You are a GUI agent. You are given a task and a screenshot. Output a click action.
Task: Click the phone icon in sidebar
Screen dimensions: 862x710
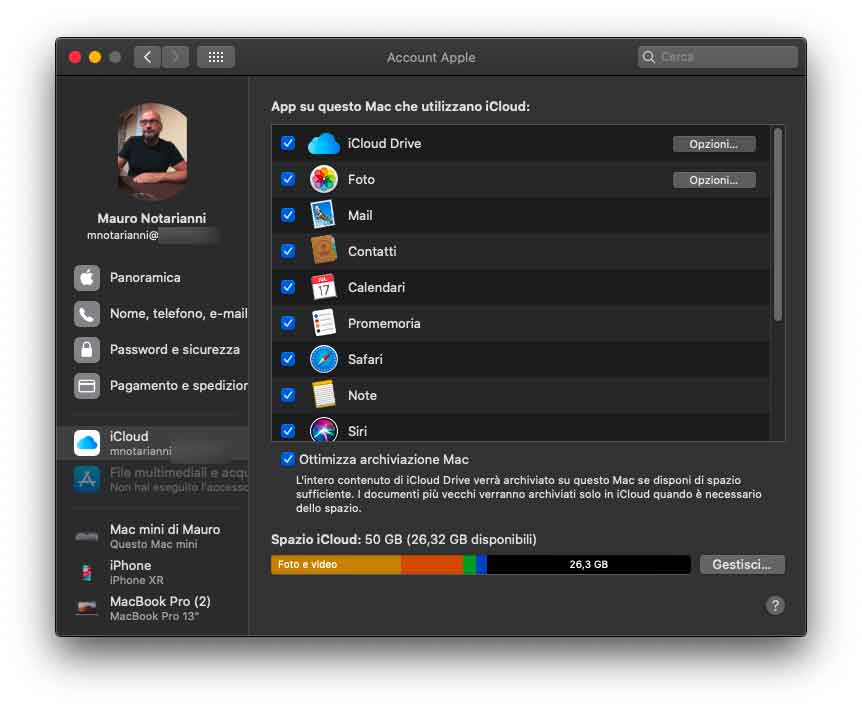coord(87,314)
